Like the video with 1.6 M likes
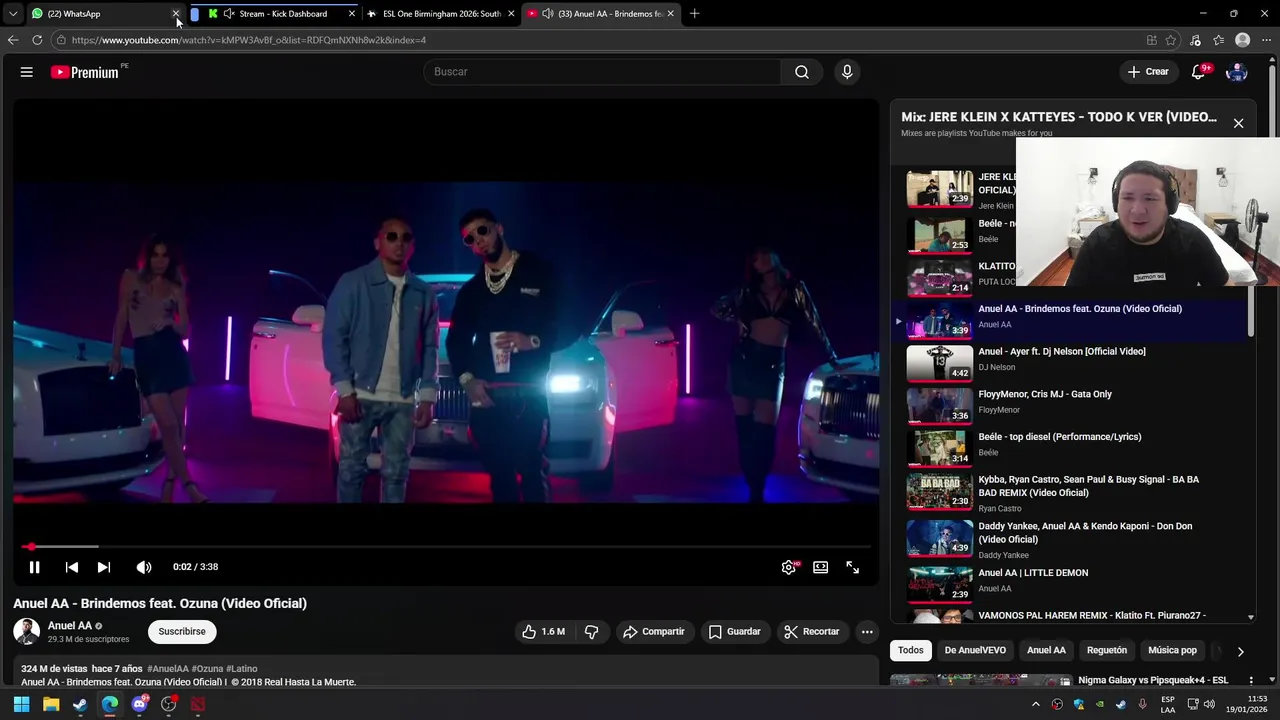Image resolution: width=1280 pixels, height=720 pixels. (x=543, y=632)
